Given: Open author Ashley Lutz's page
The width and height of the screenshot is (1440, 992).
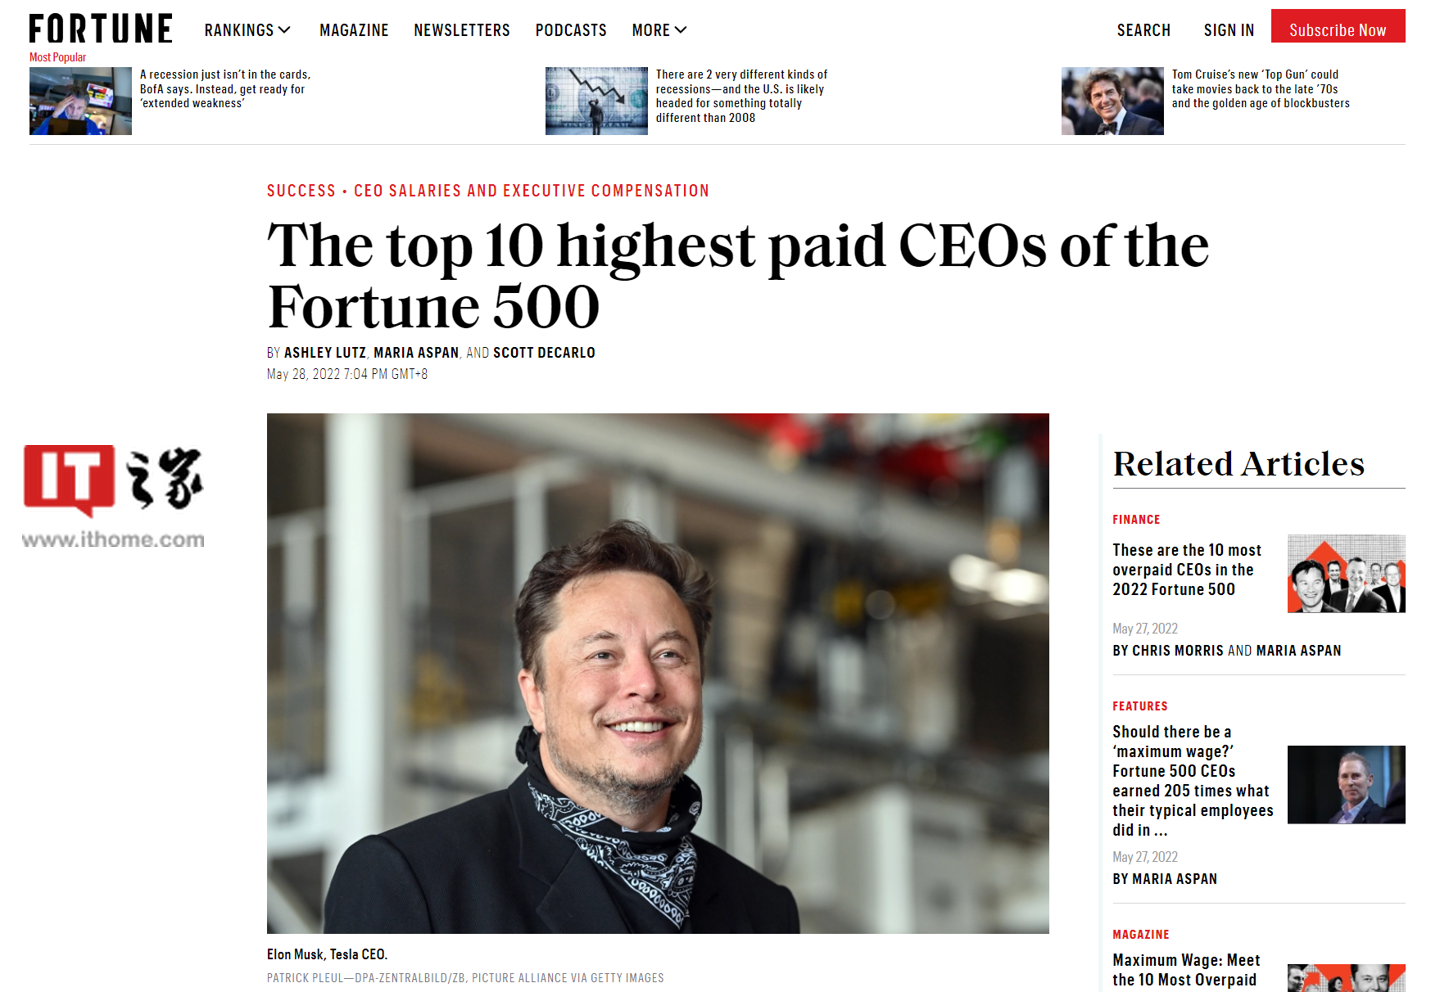Looking at the screenshot, I should click(325, 353).
